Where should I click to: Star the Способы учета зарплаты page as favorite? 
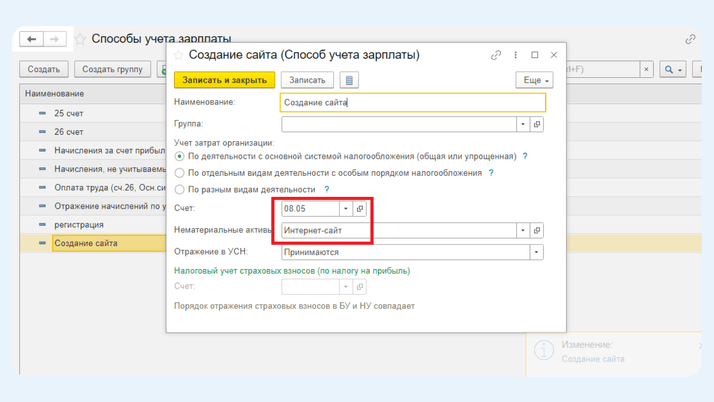click(x=80, y=40)
